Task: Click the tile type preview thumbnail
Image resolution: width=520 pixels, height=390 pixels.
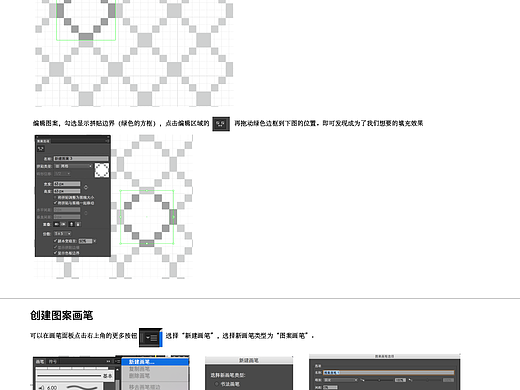Action: click(x=102, y=170)
